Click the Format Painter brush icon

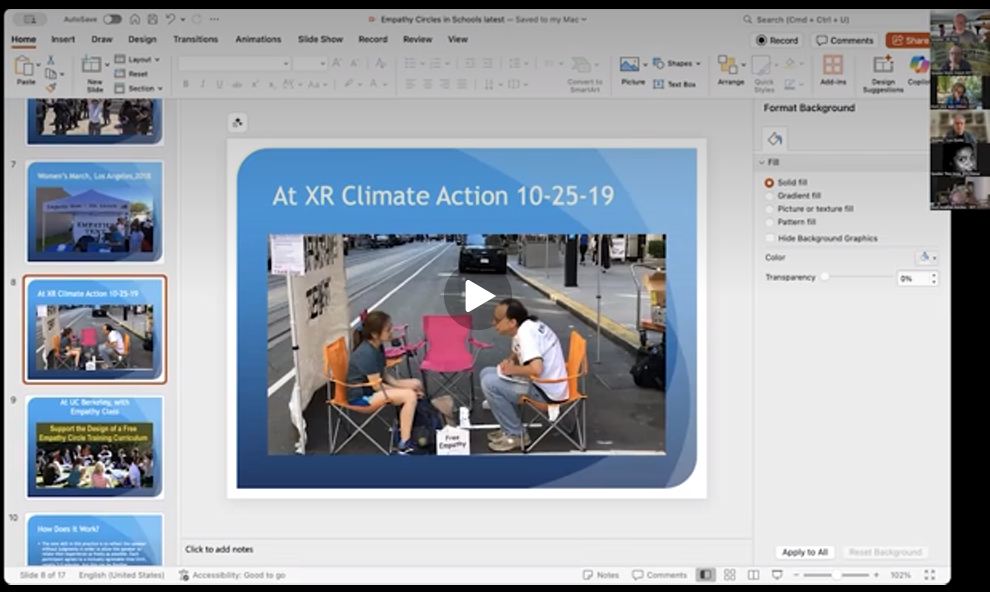(51, 87)
